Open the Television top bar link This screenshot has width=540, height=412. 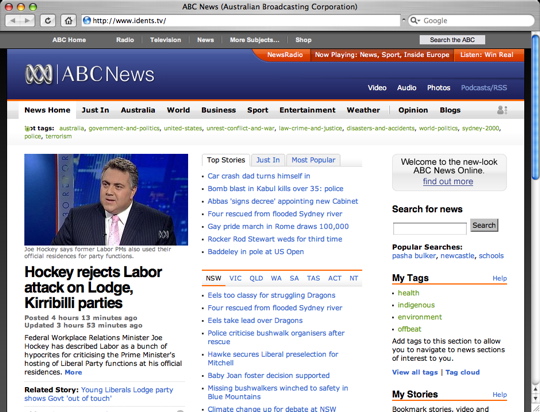click(165, 40)
